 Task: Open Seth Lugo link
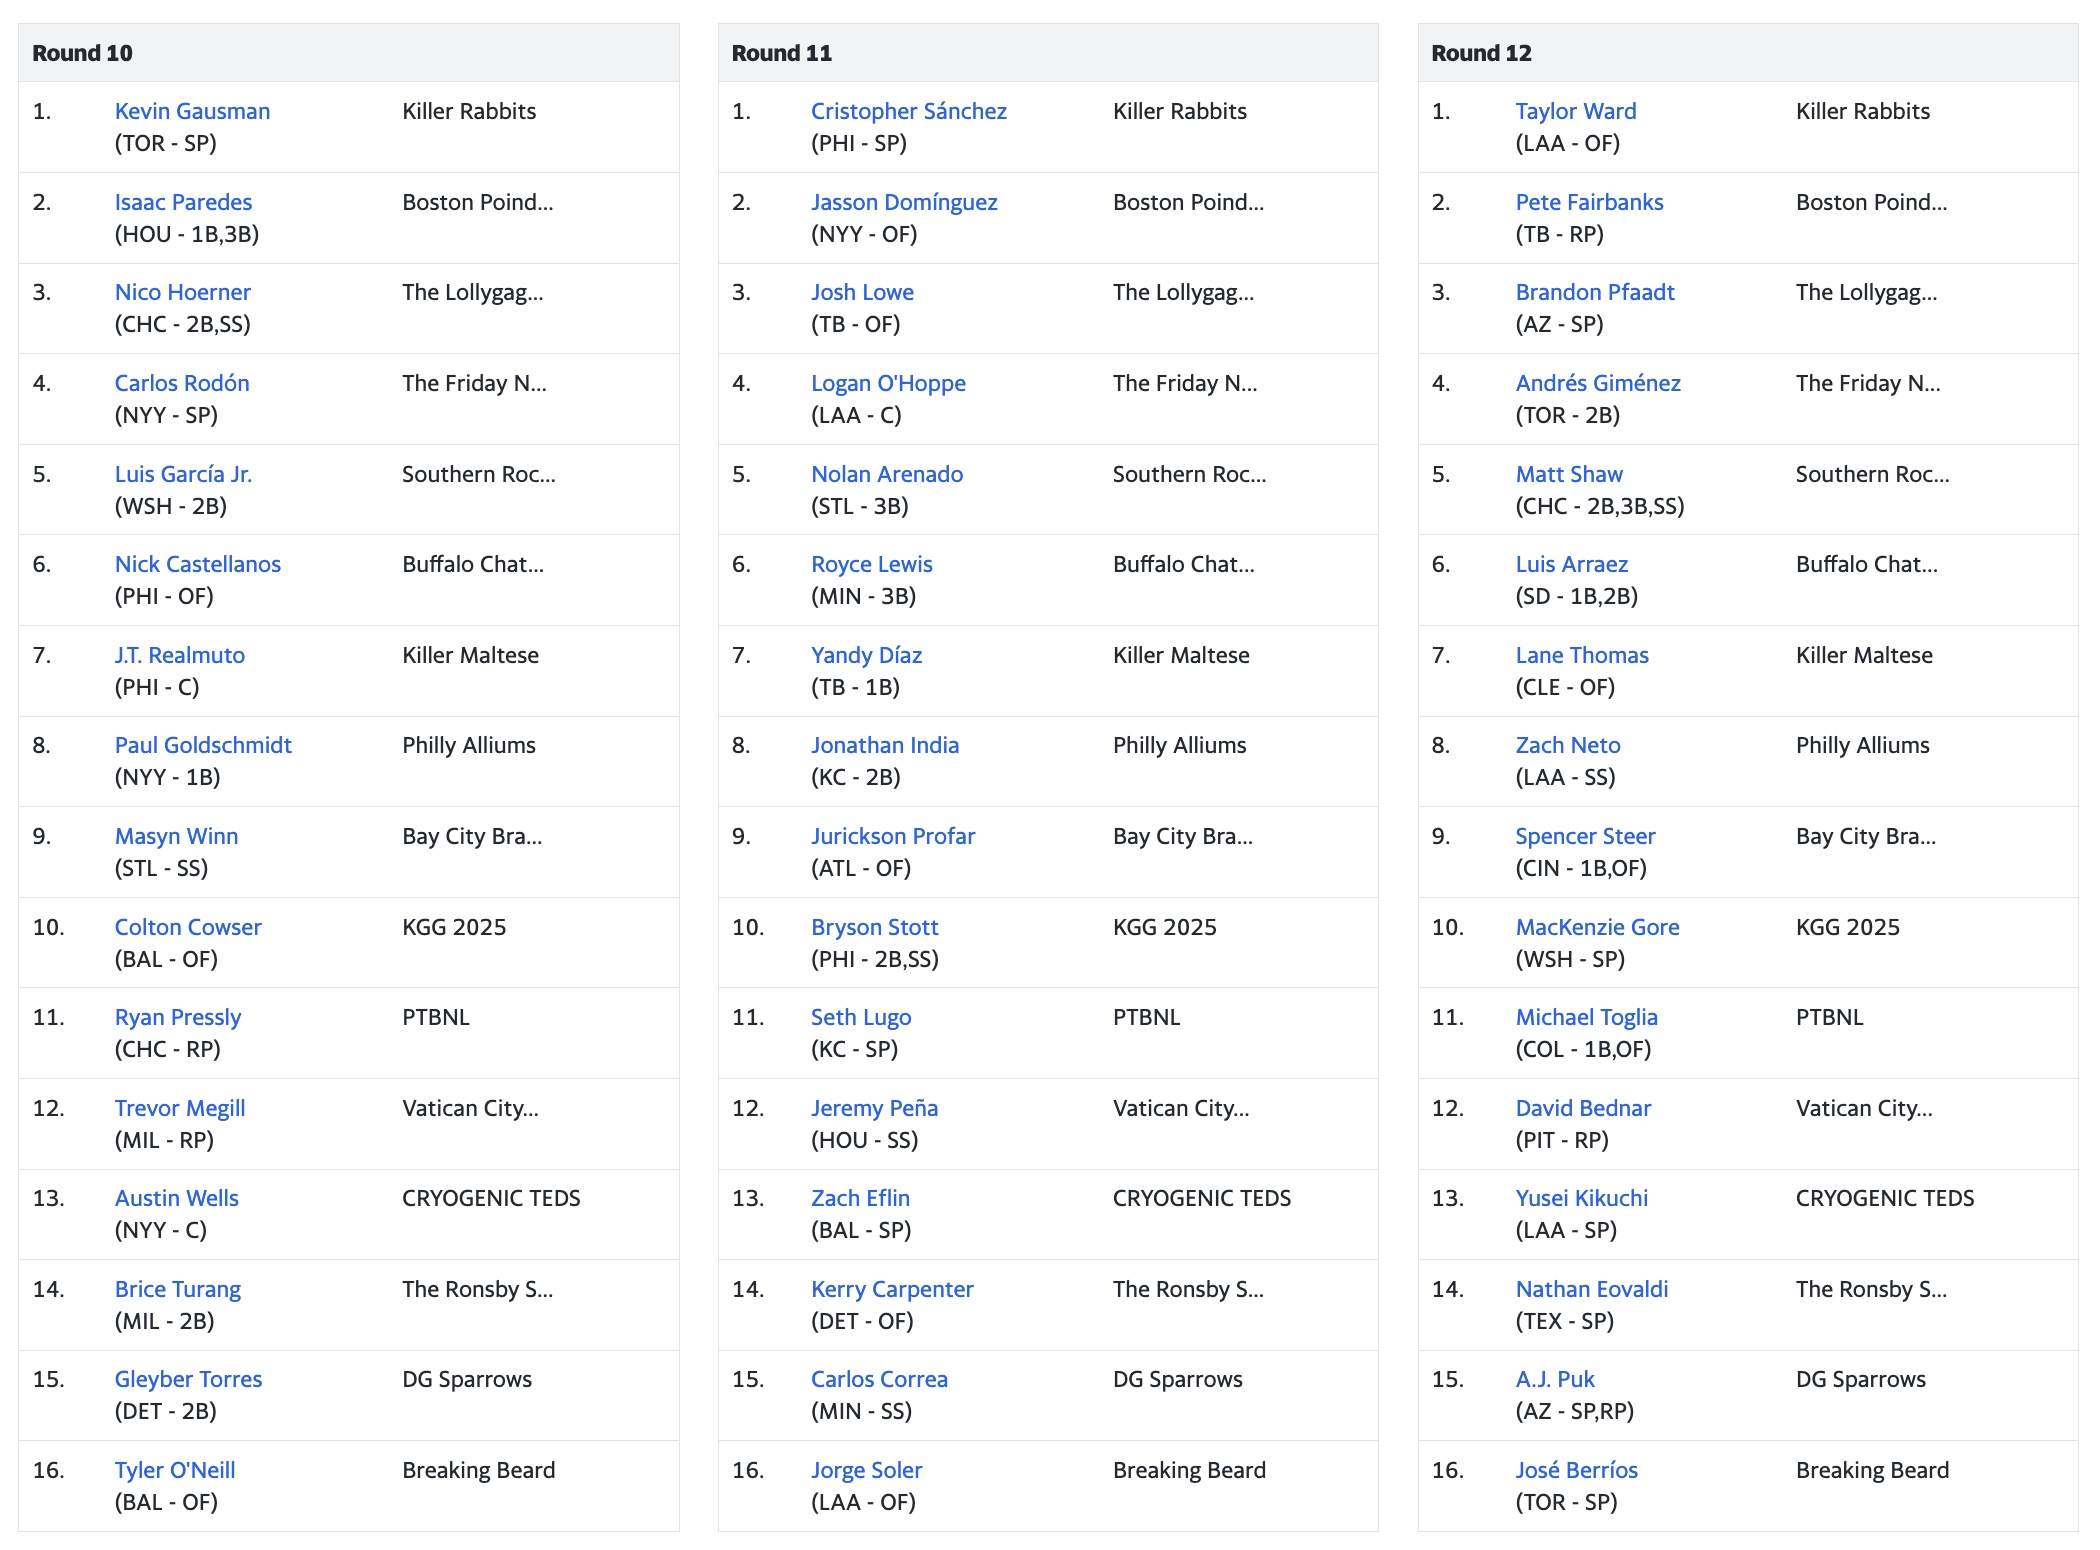point(860,1017)
